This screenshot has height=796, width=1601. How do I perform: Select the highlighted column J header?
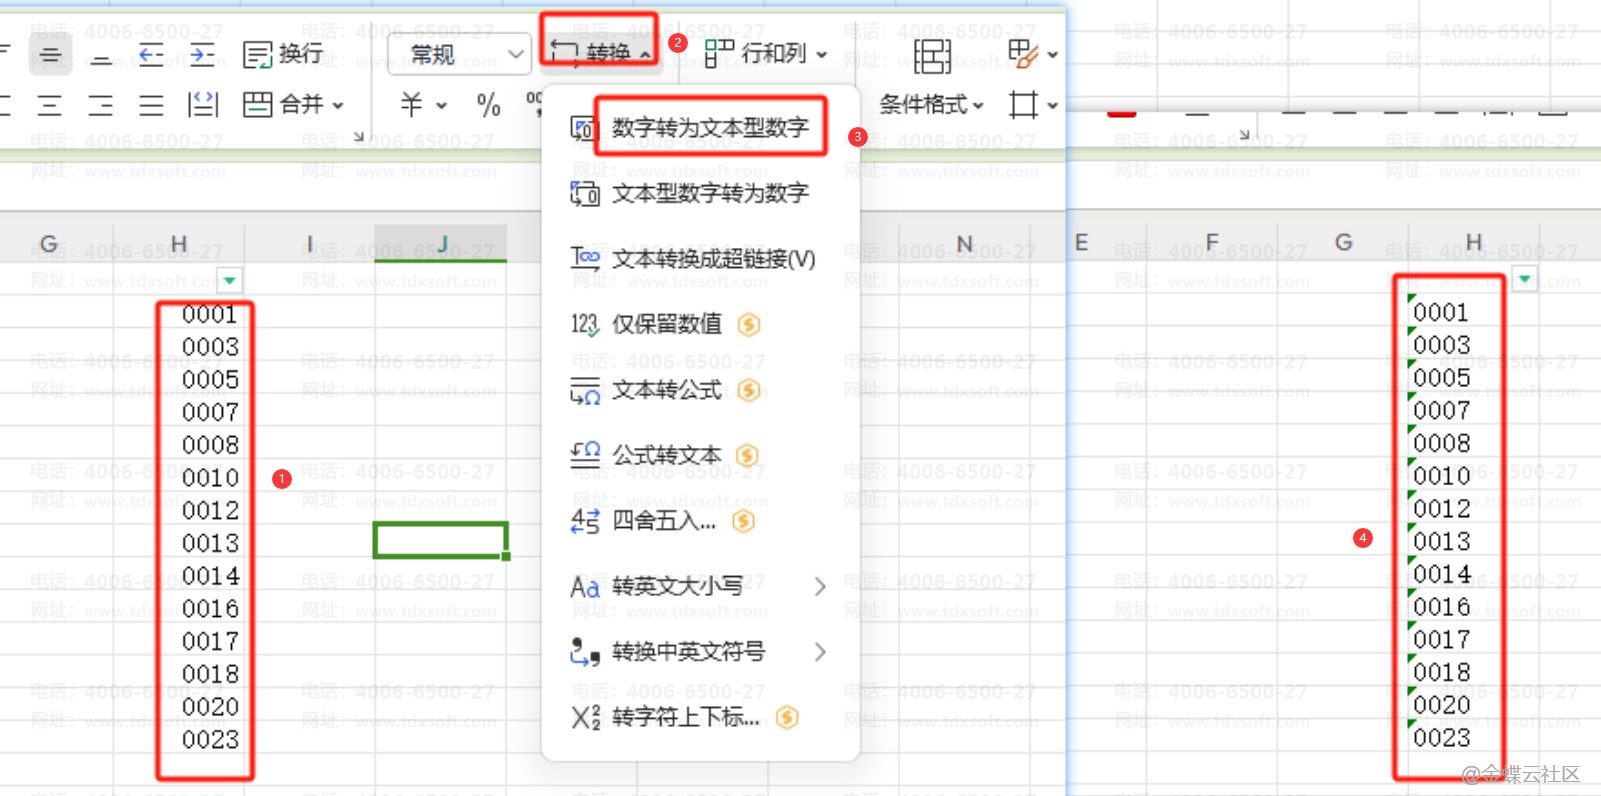coord(441,243)
